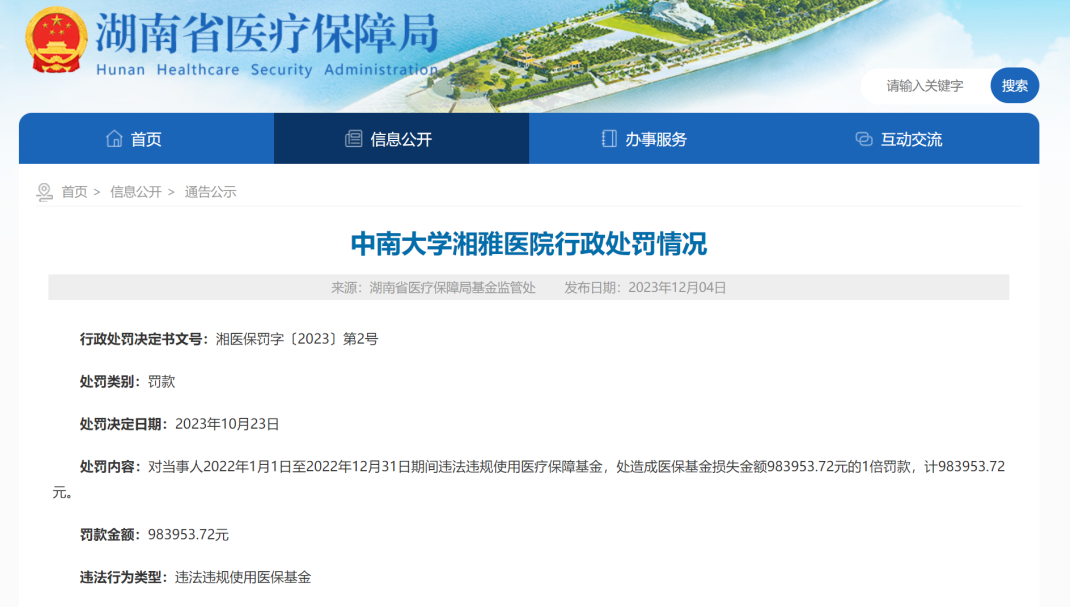The height and width of the screenshot is (607, 1070).
Task: Click the 来源 湖南省医疗保障局基金监管处 text
Action: [433, 288]
